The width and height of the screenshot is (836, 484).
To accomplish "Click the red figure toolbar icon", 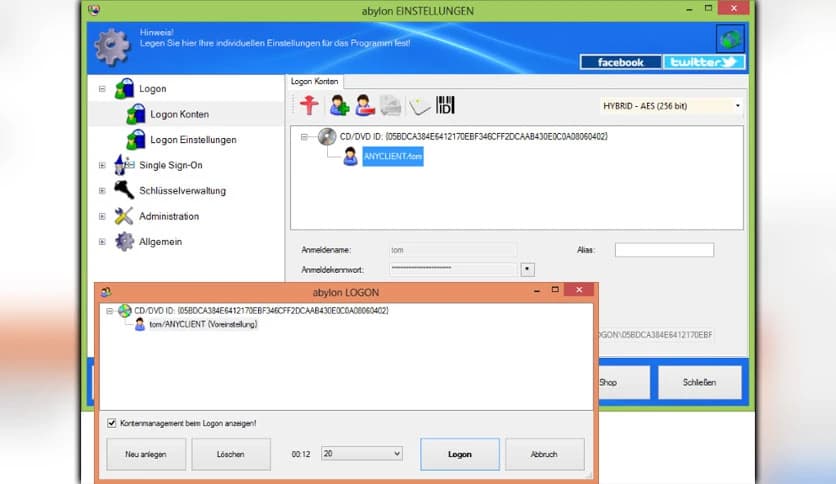I will pyautogui.click(x=309, y=105).
